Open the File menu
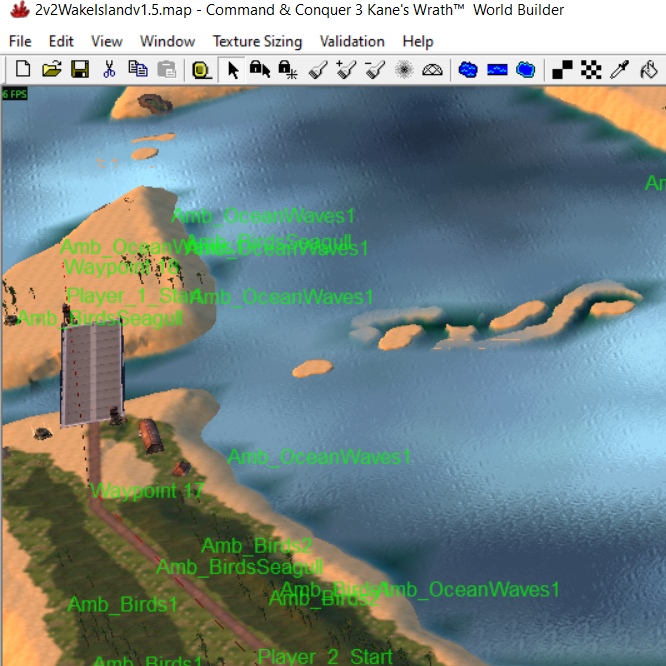 [x=20, y=41]
